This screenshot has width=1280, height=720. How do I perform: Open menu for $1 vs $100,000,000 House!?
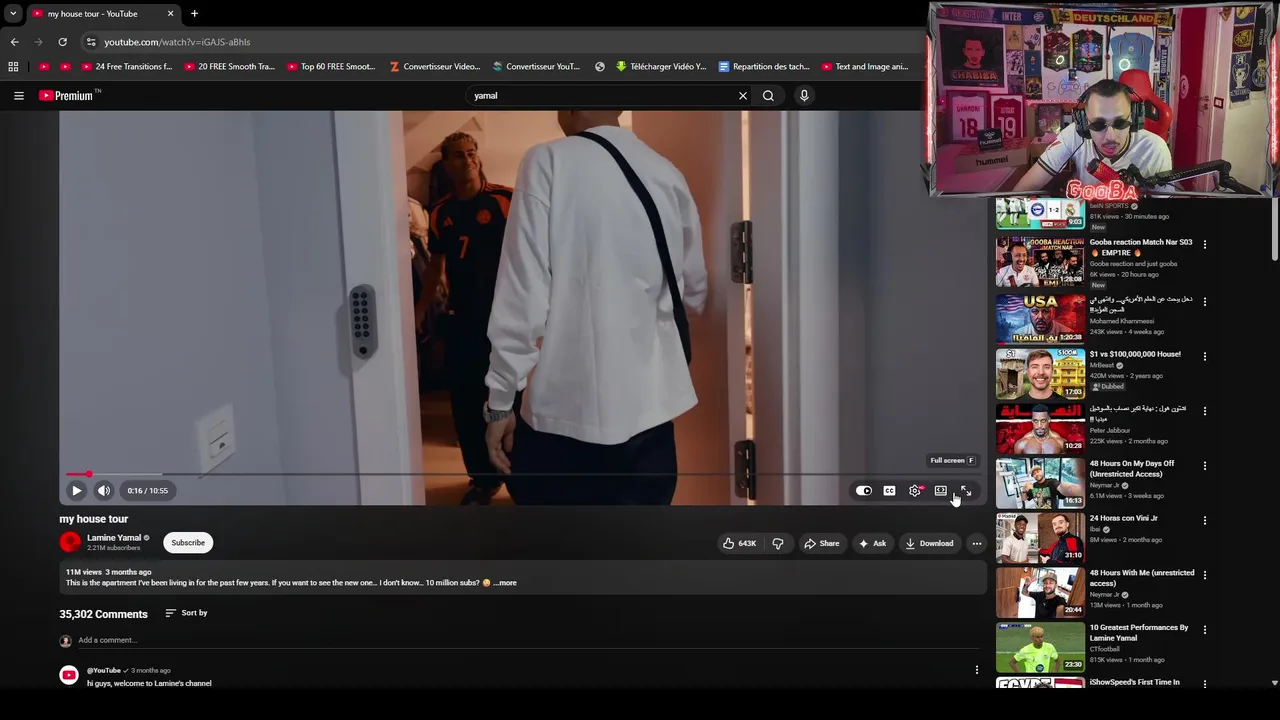(x=1204, y=356)
